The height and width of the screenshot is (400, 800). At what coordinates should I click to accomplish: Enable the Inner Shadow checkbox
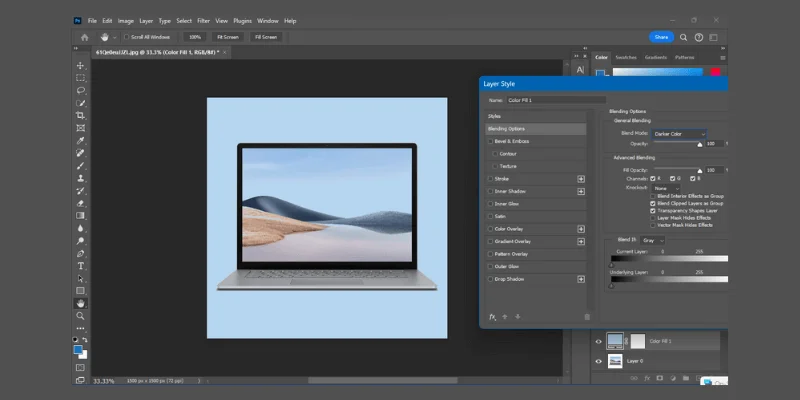(x=490, y=191)
